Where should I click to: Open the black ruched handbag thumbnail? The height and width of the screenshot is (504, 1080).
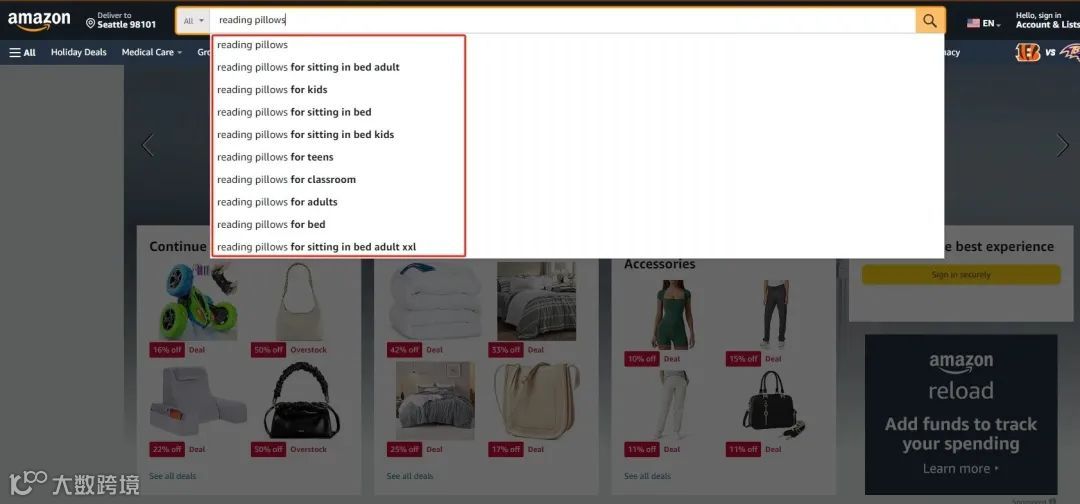pos(302,401)
